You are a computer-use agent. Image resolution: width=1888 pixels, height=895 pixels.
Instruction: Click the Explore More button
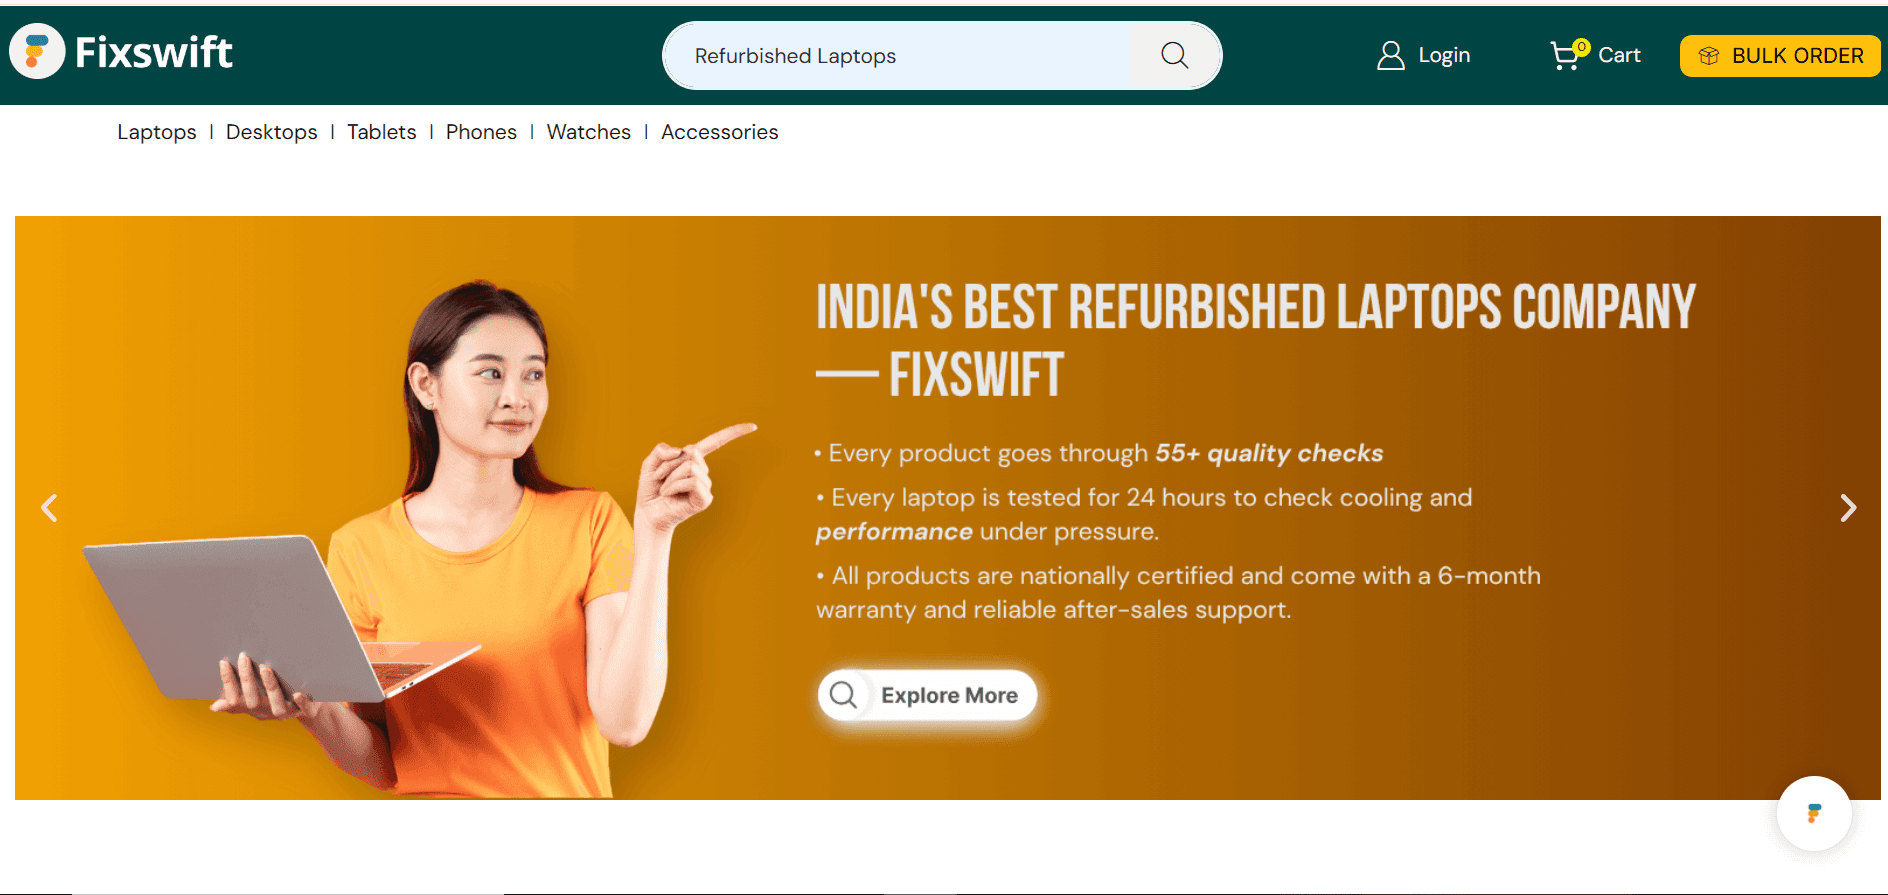click(927, 695)
